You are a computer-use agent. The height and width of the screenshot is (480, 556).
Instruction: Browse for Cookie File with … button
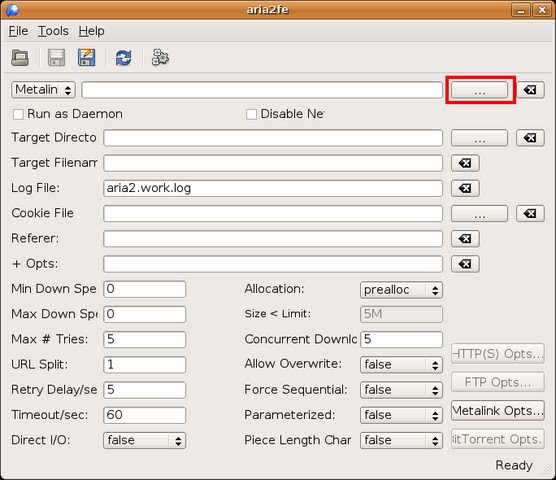(x=479, y=213)
